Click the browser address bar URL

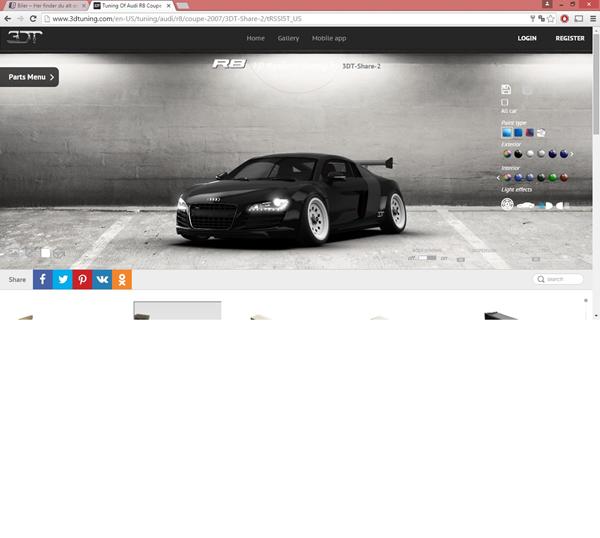(x=177, y=18)
